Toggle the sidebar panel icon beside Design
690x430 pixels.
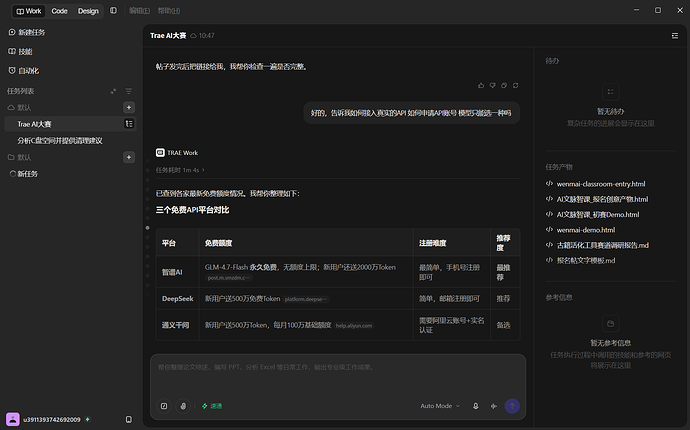point(114,11)
